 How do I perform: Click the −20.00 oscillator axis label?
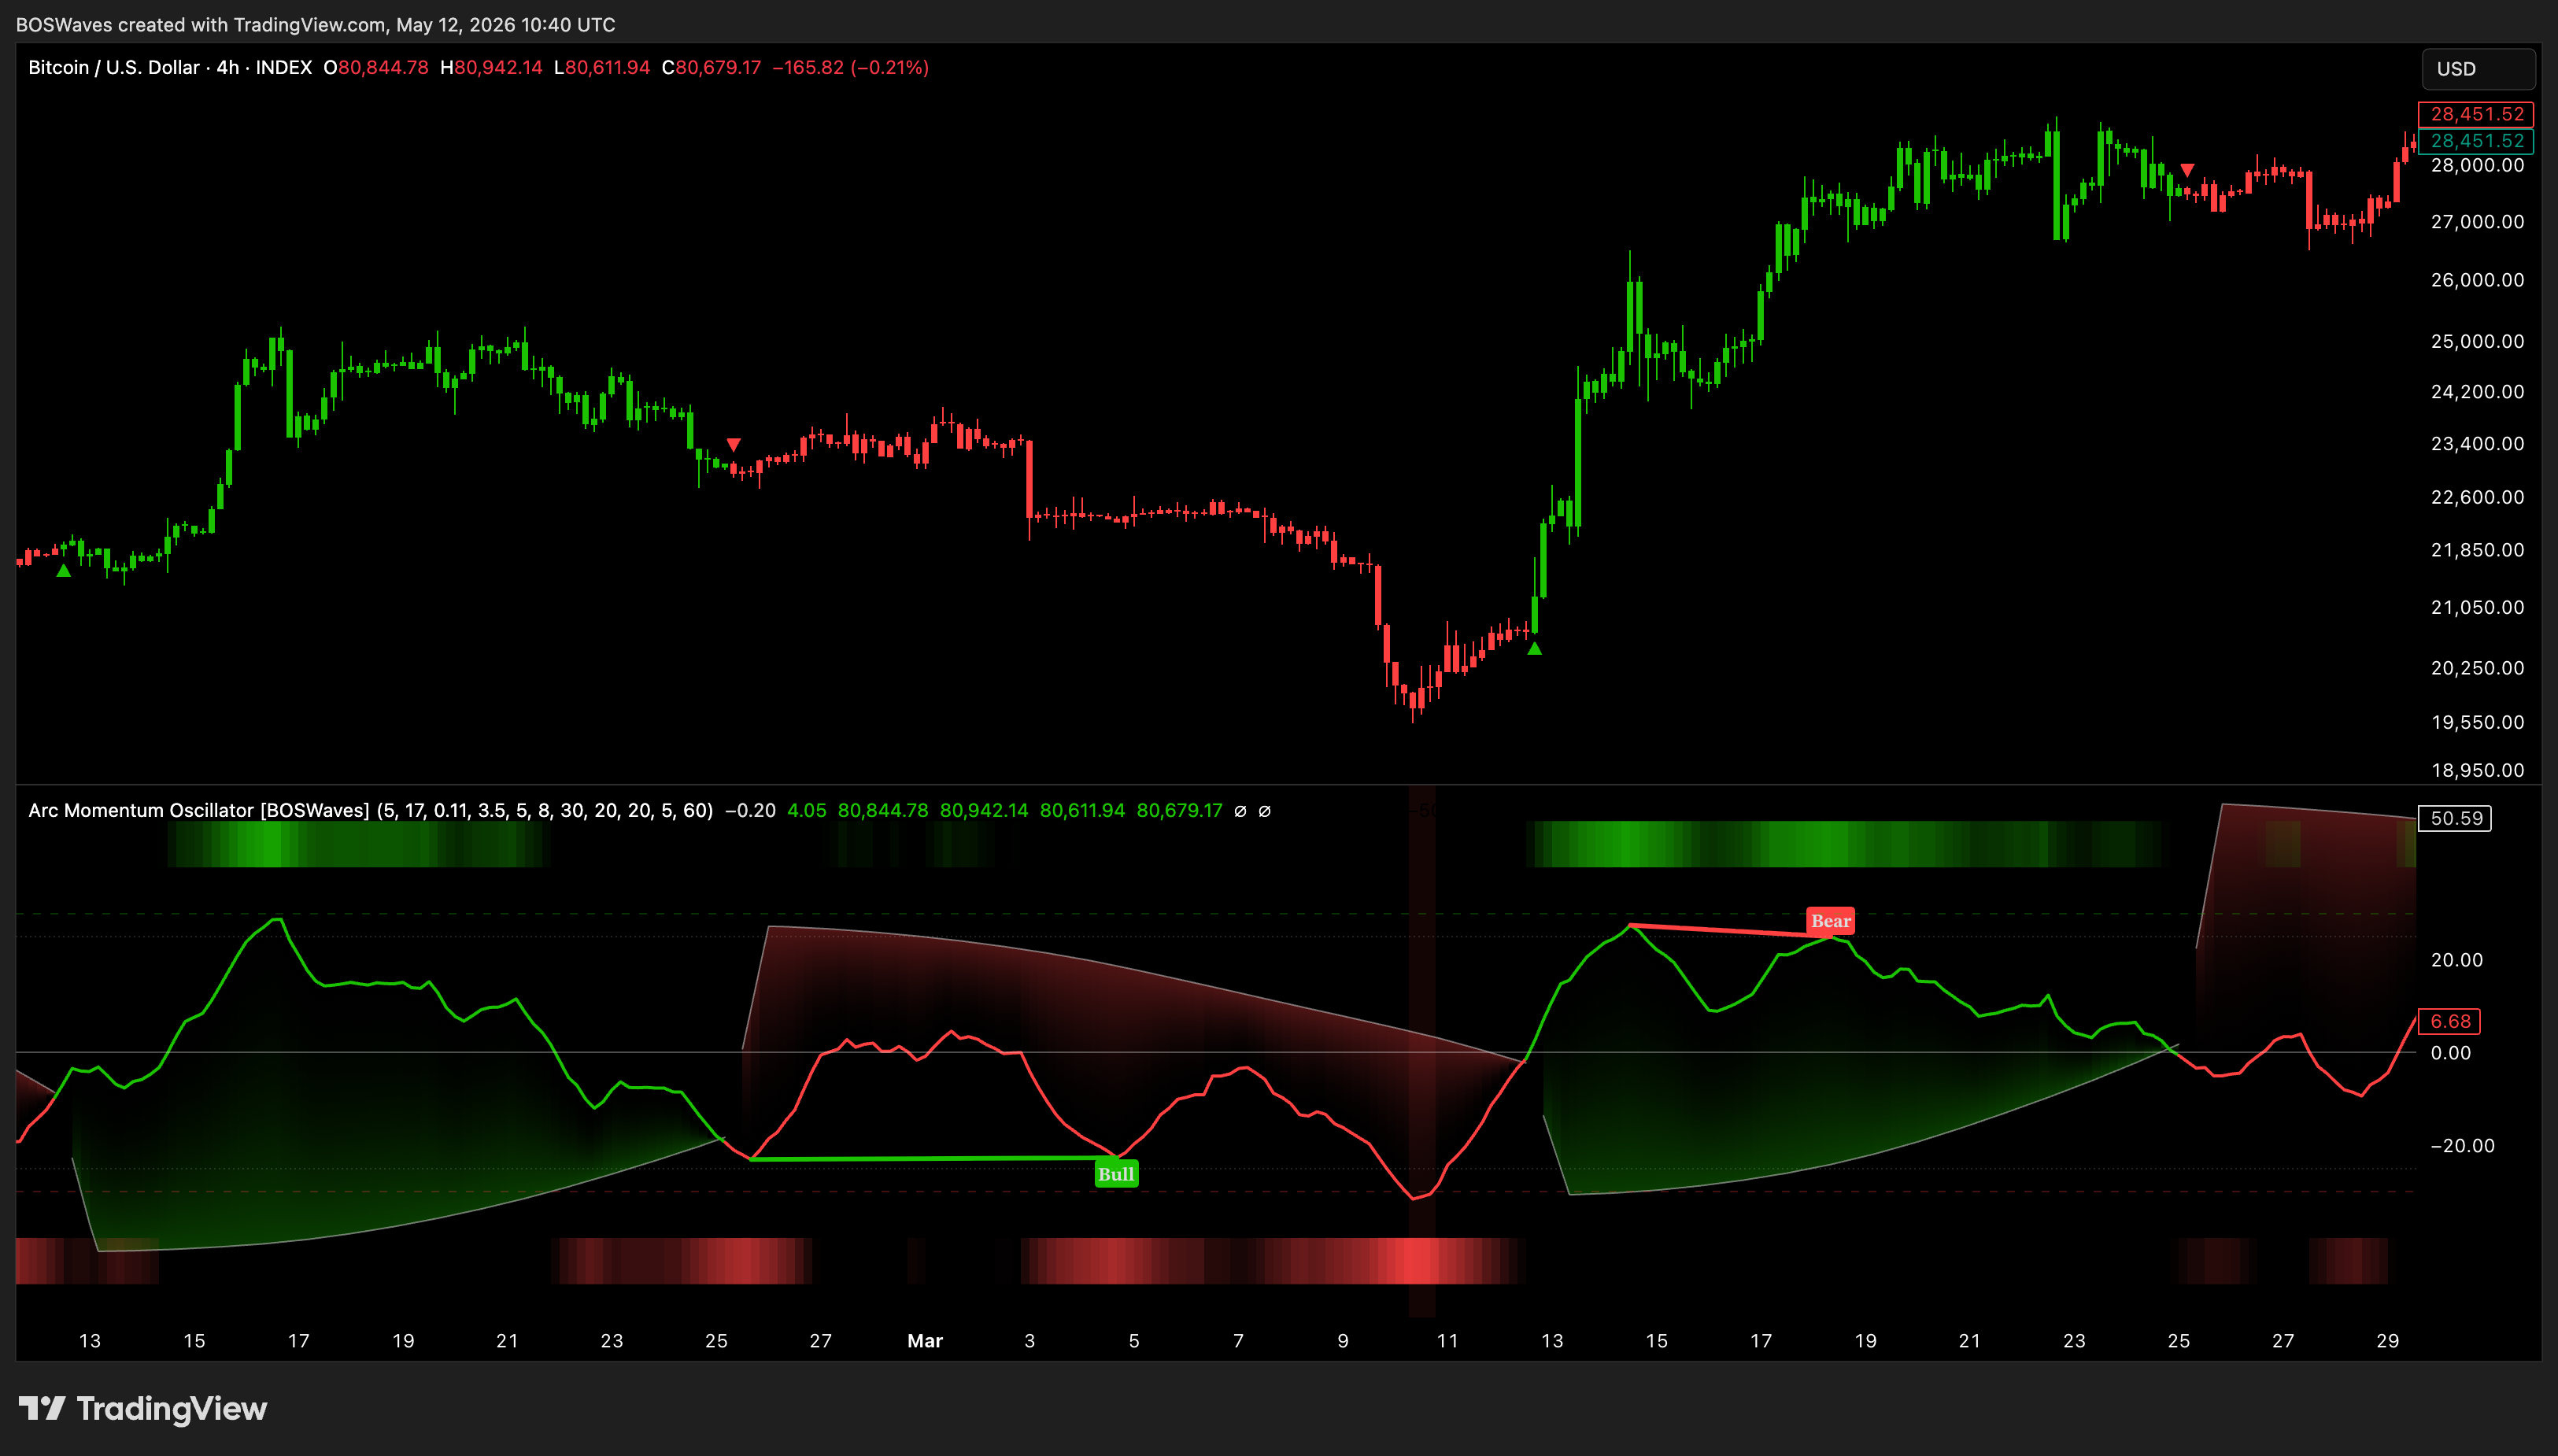2462,1146
